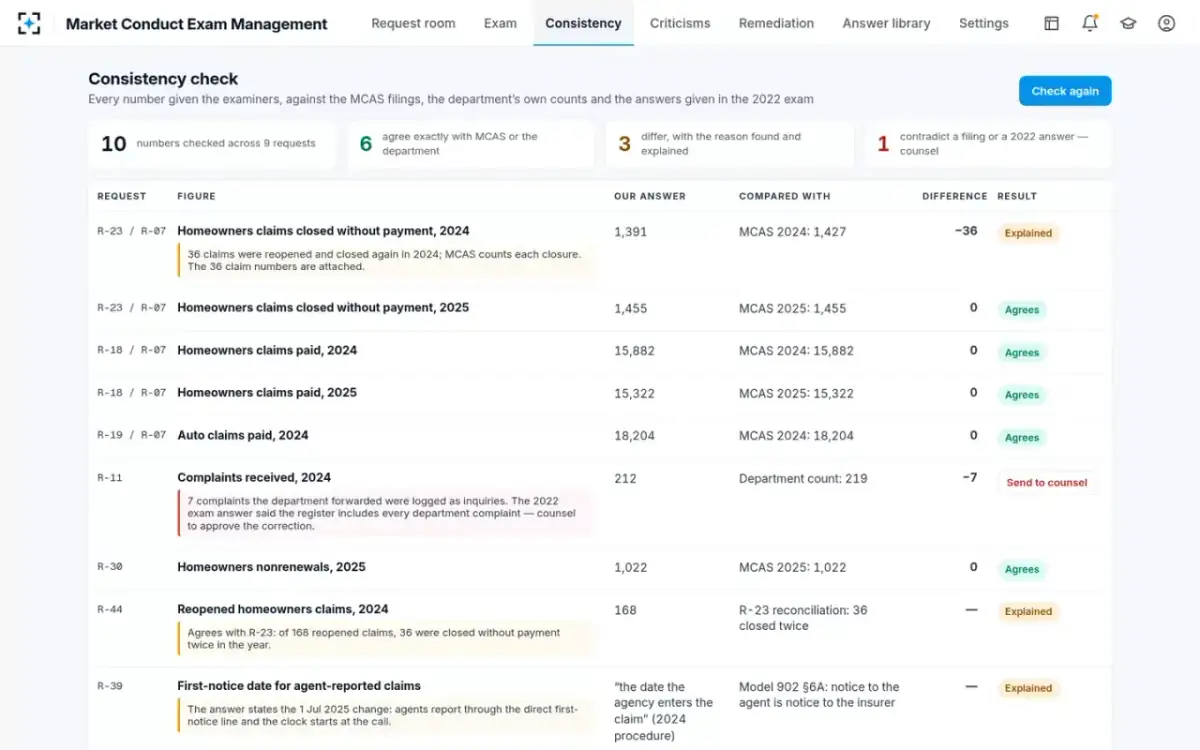Click the RESULT column header
This screenshot has height=750, width=1200.
[x=1017, y=196]
